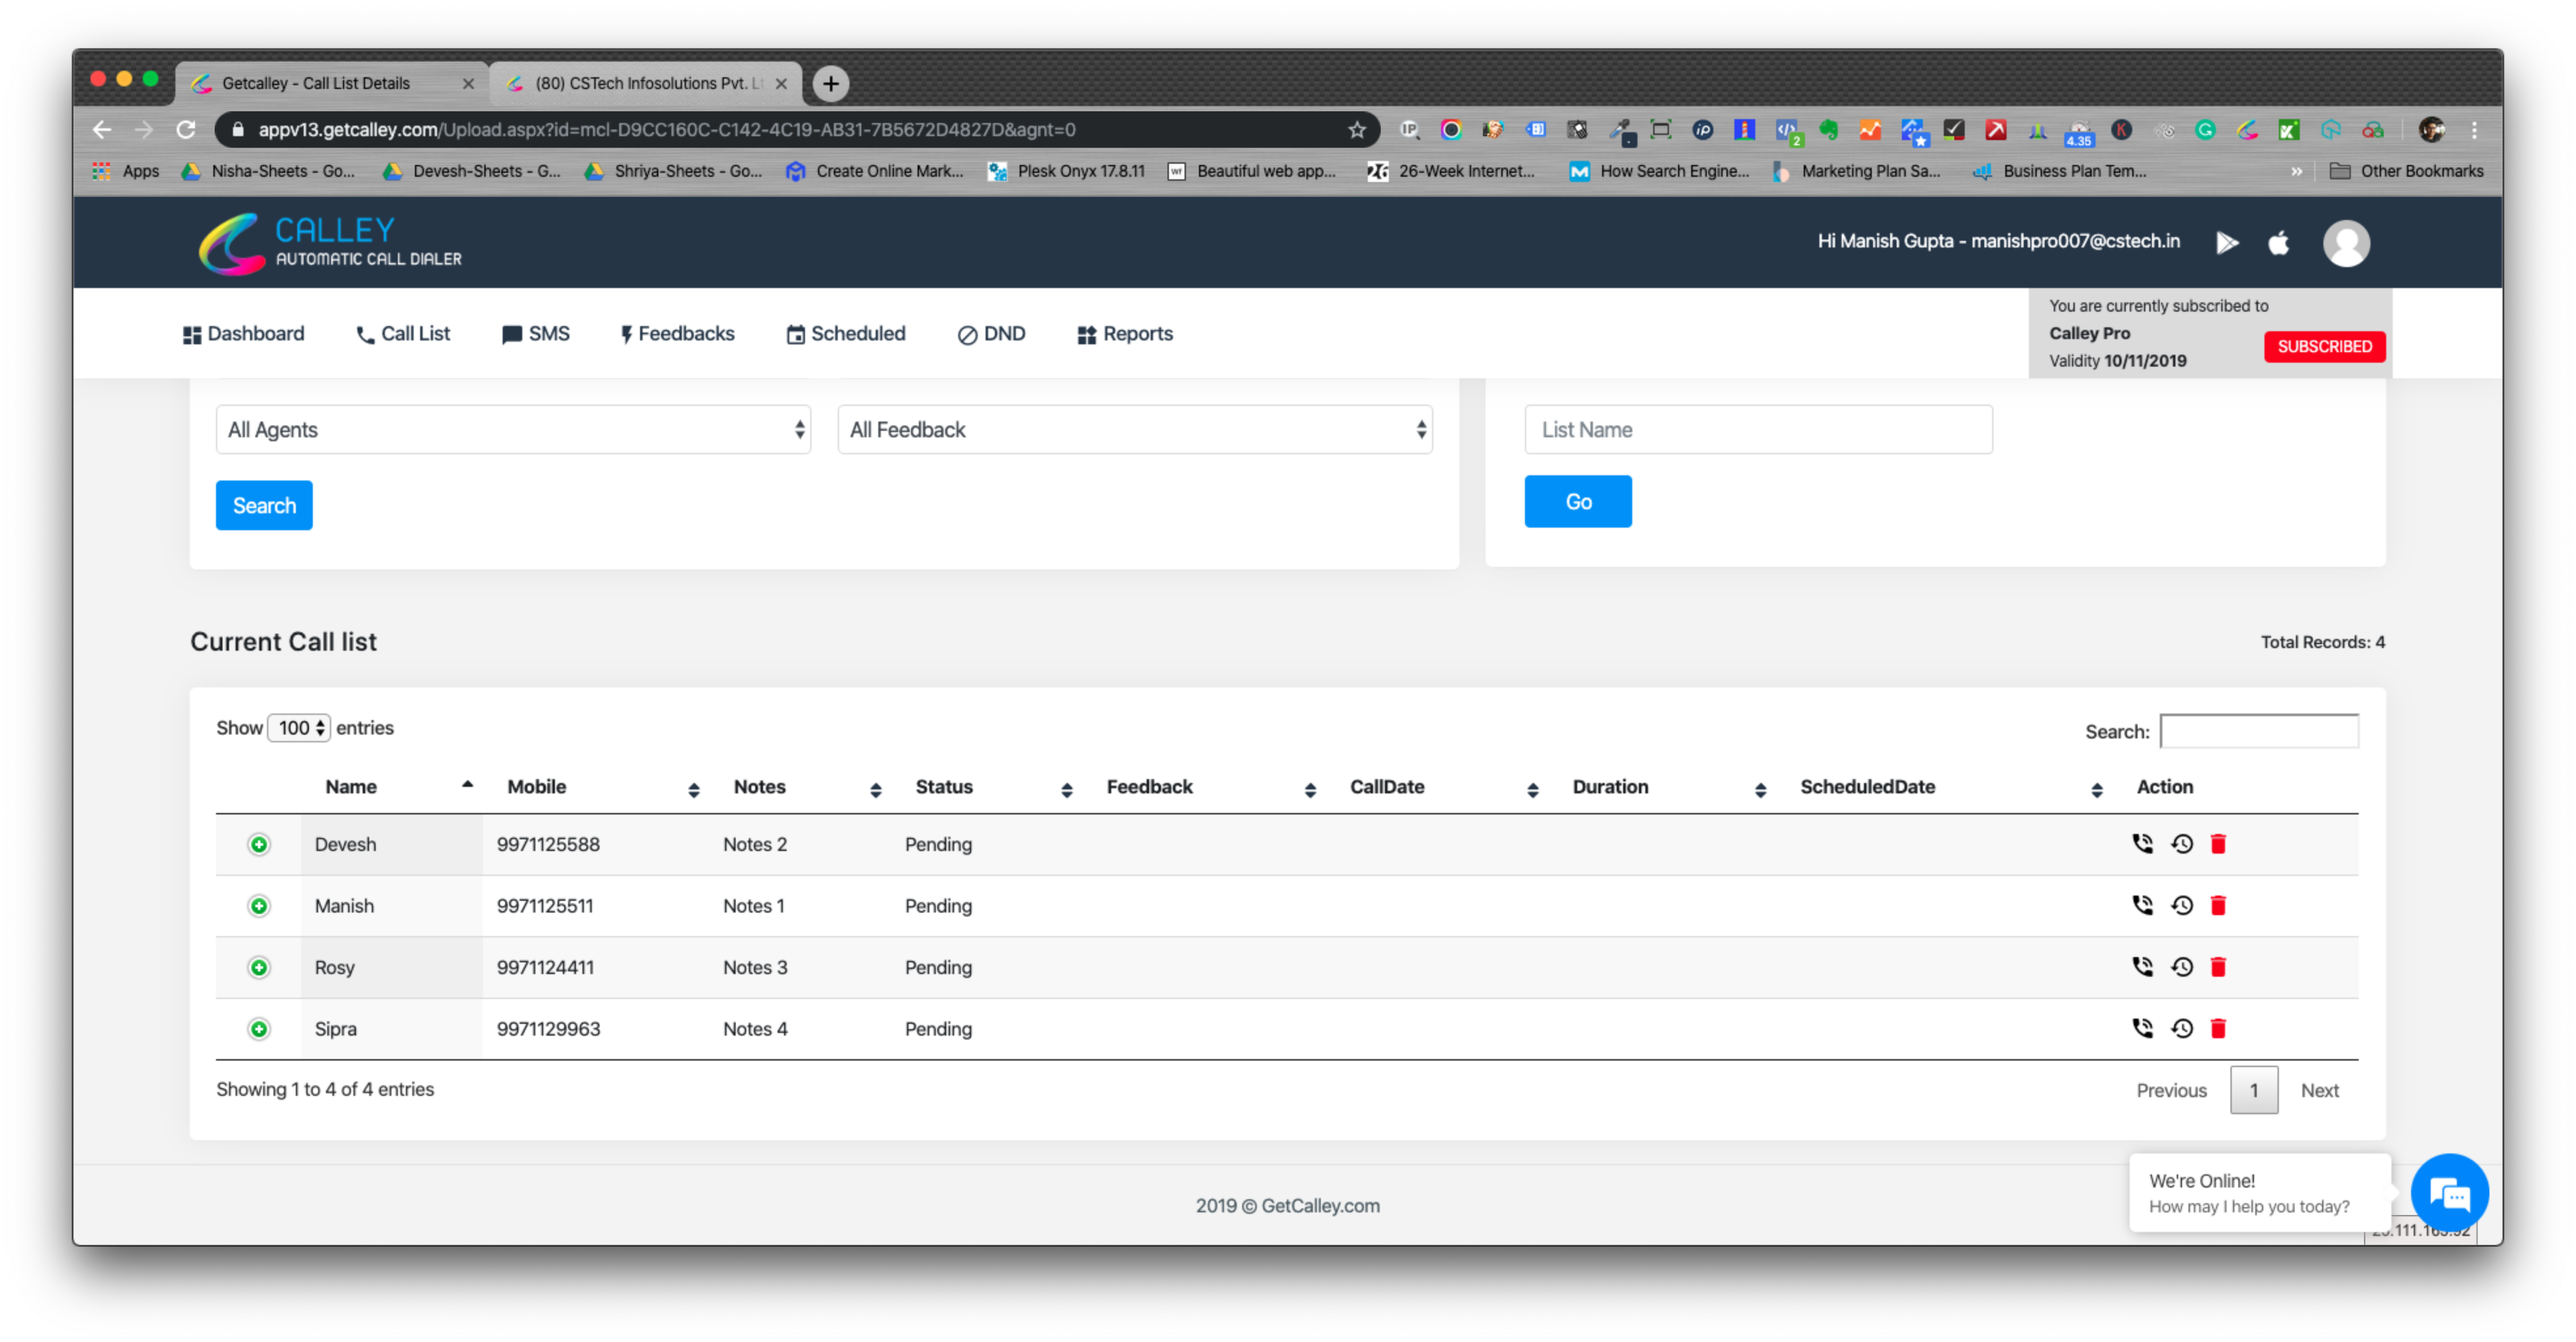Expand the Devesh row details
Viewport: 2576px width, 1342px height.
tap(259, 845)
